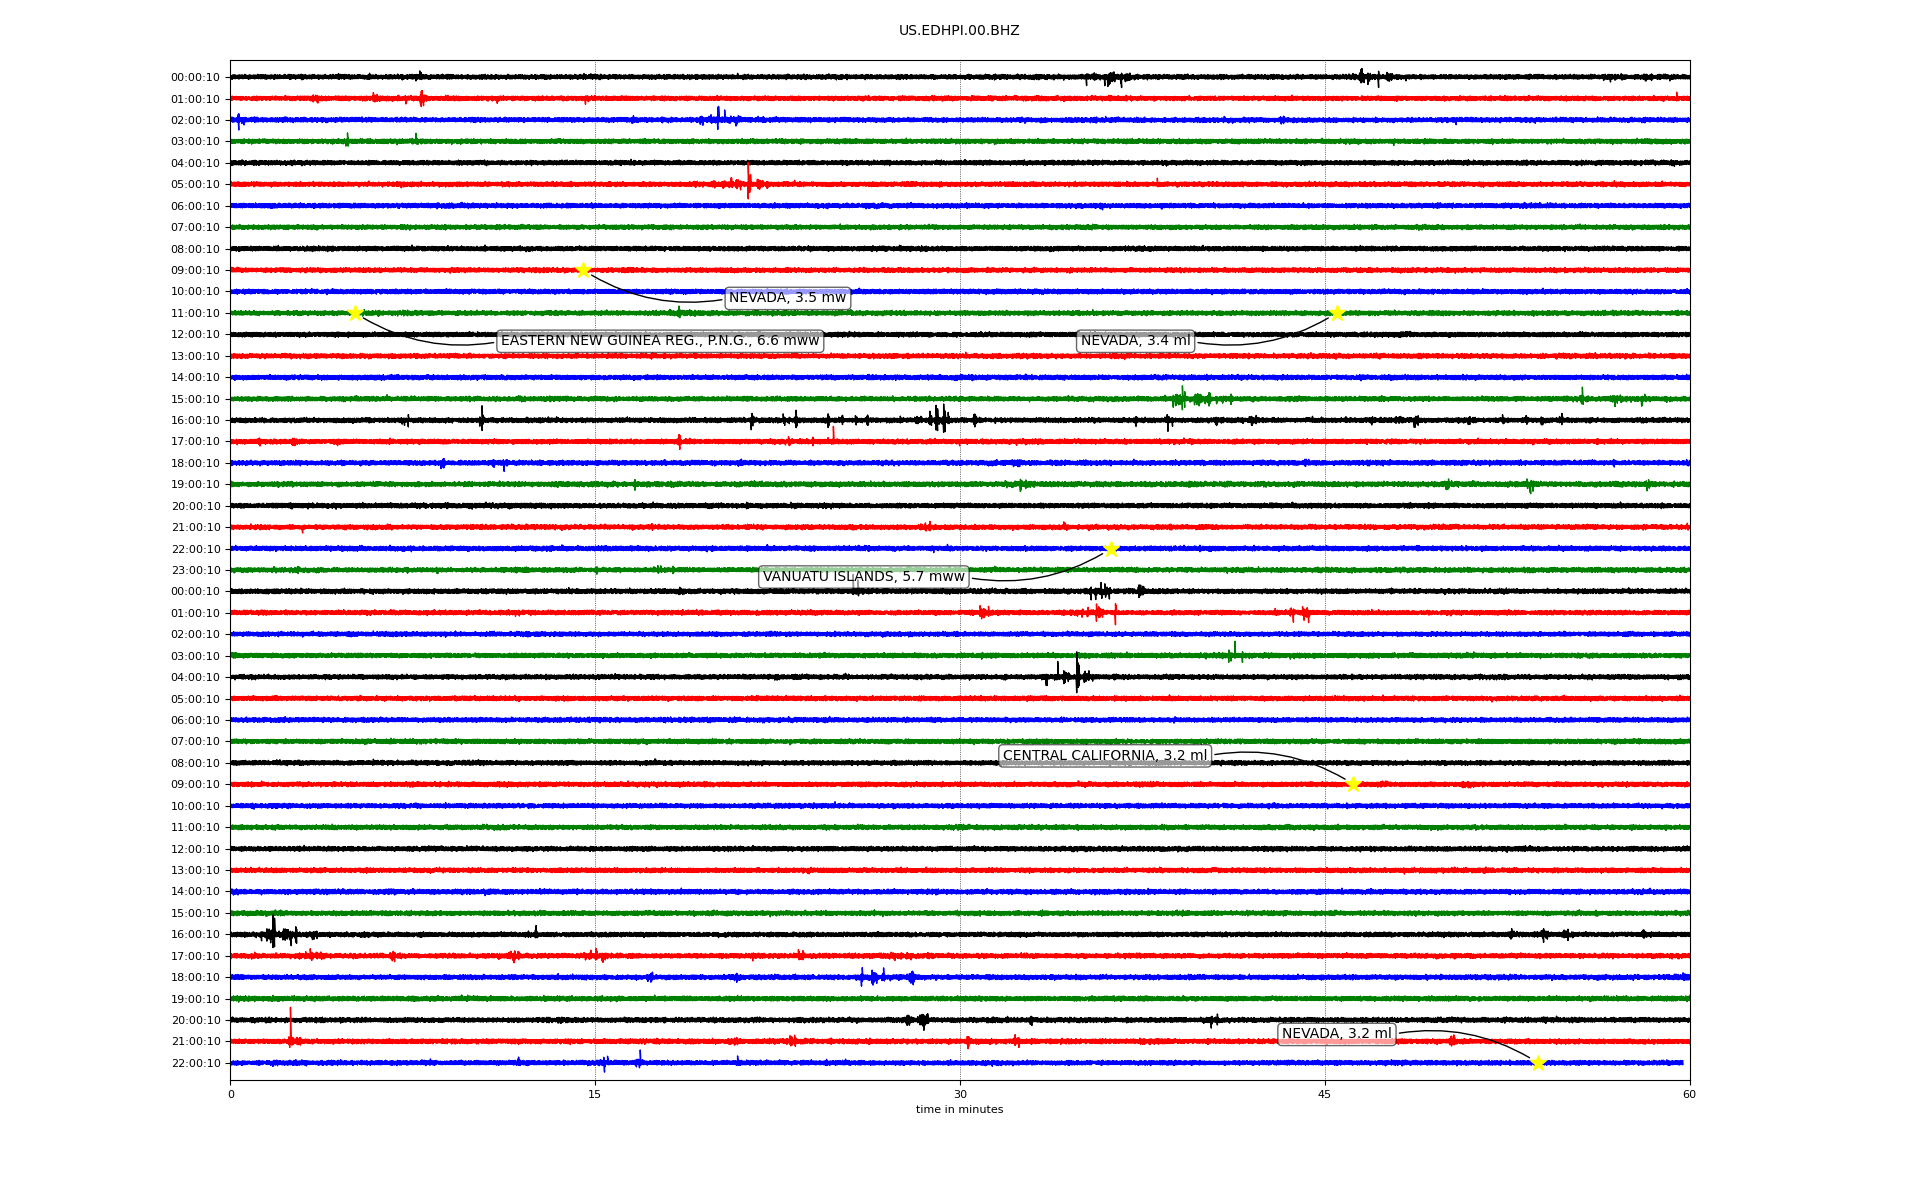Screen dimensions: 1920x1200
Task: Click the EASTERN NEW GUINEA REG. 6.6 mww label
Action: click(x=660, y=341)
